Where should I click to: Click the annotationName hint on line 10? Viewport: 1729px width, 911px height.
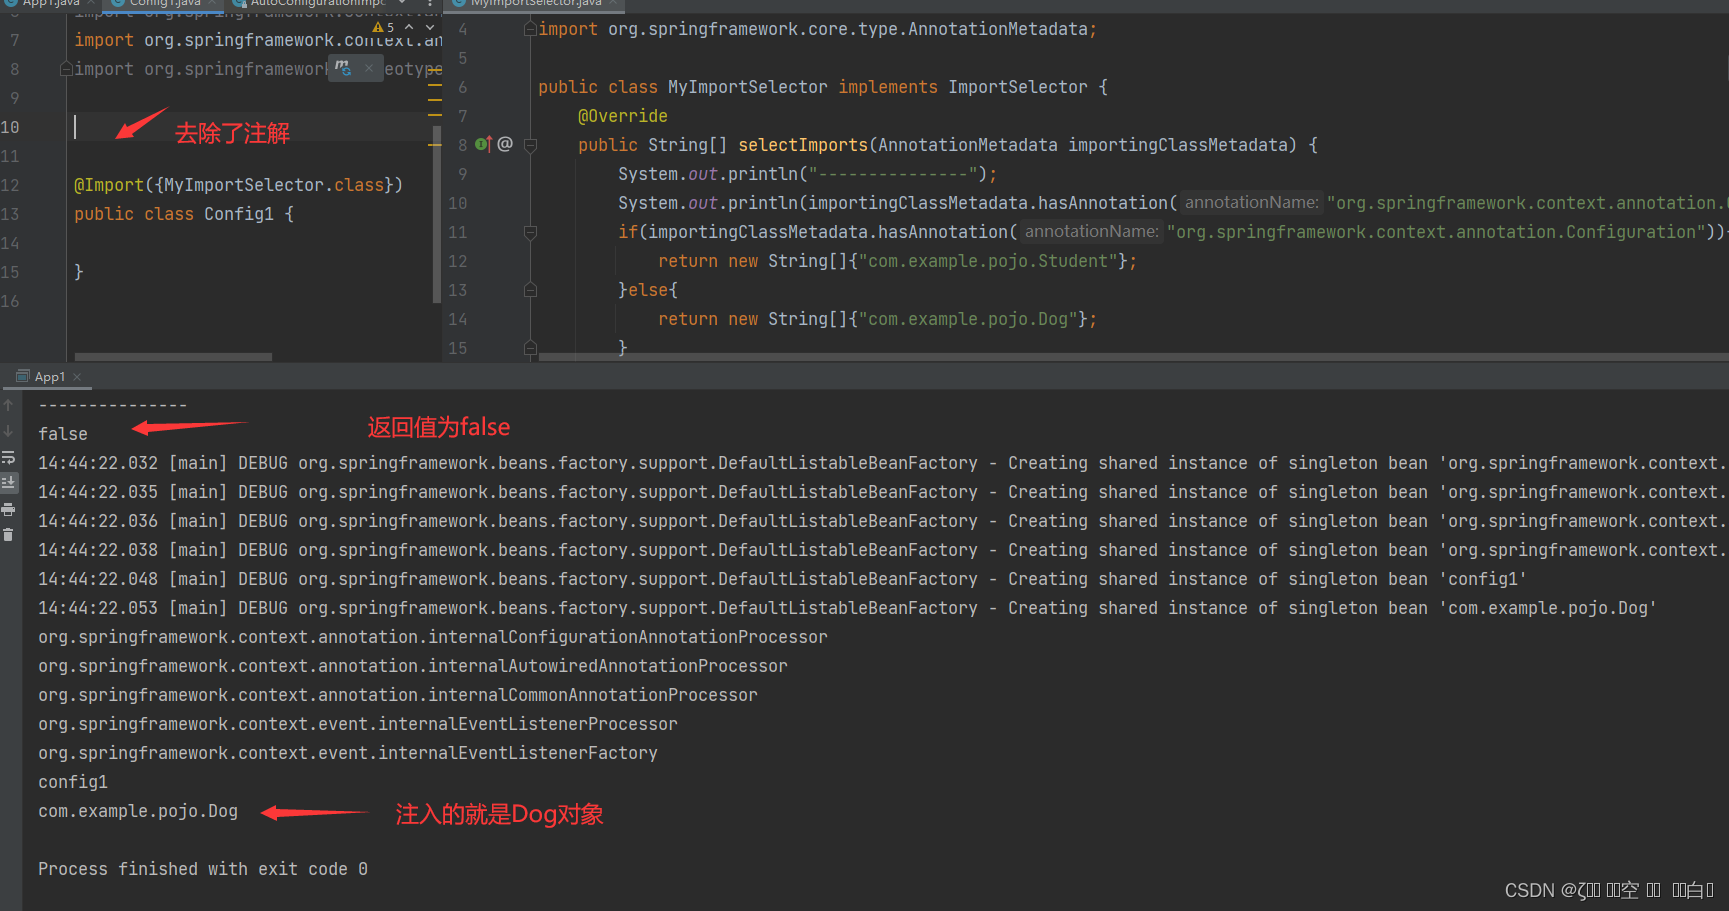click(x=1251, y=203)
